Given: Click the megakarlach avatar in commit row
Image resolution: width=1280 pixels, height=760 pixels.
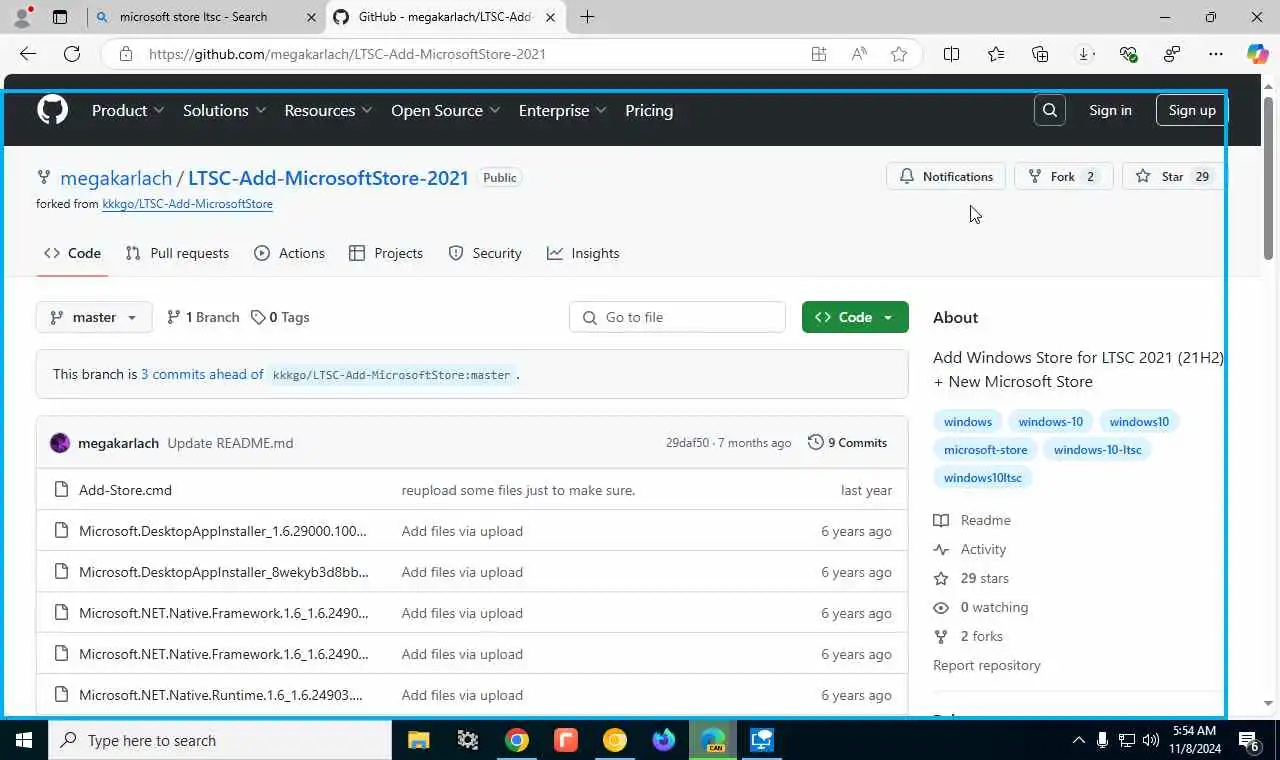Looking at the screenshot, I should [x=60, y=443].
